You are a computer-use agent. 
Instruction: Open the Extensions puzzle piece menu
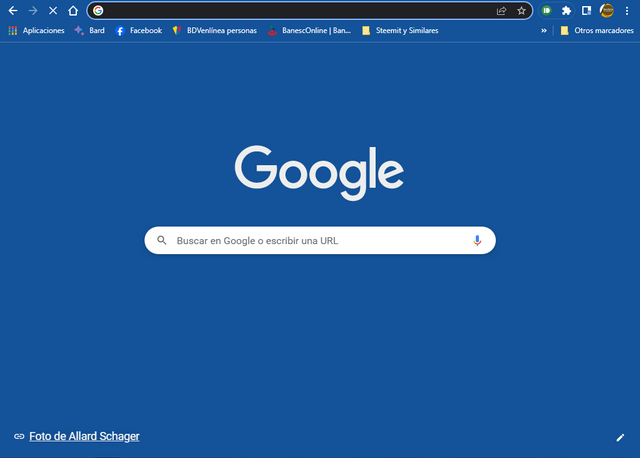coord(566,11)
